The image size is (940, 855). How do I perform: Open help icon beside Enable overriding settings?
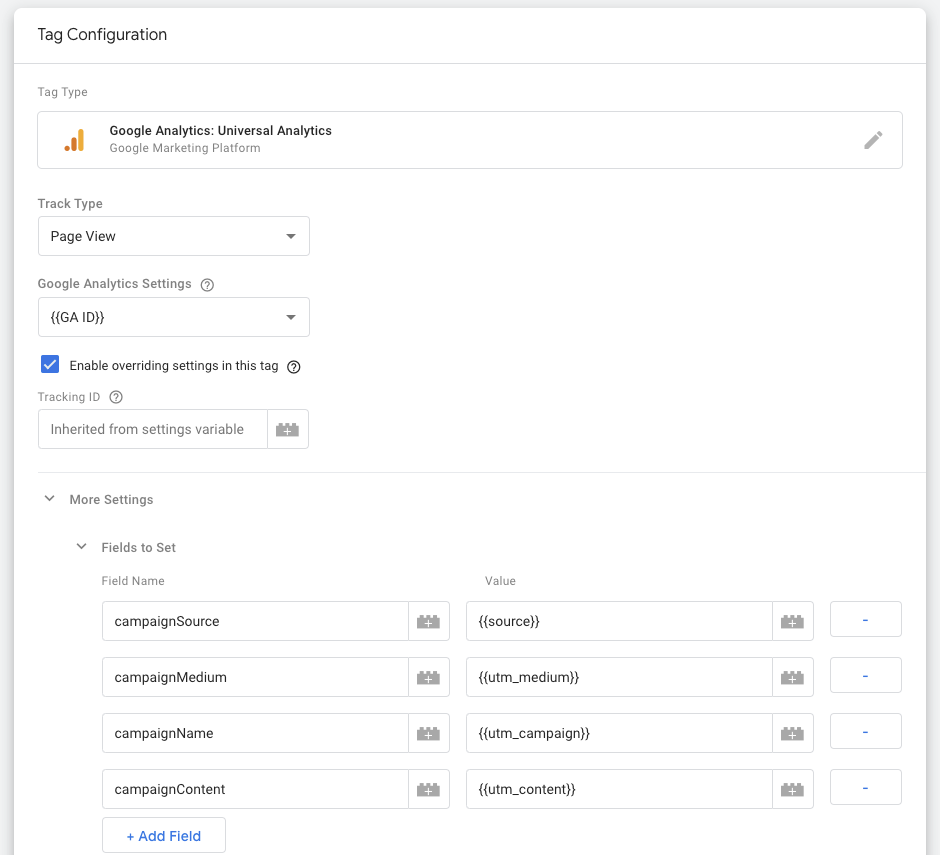(x=294, y=367)
